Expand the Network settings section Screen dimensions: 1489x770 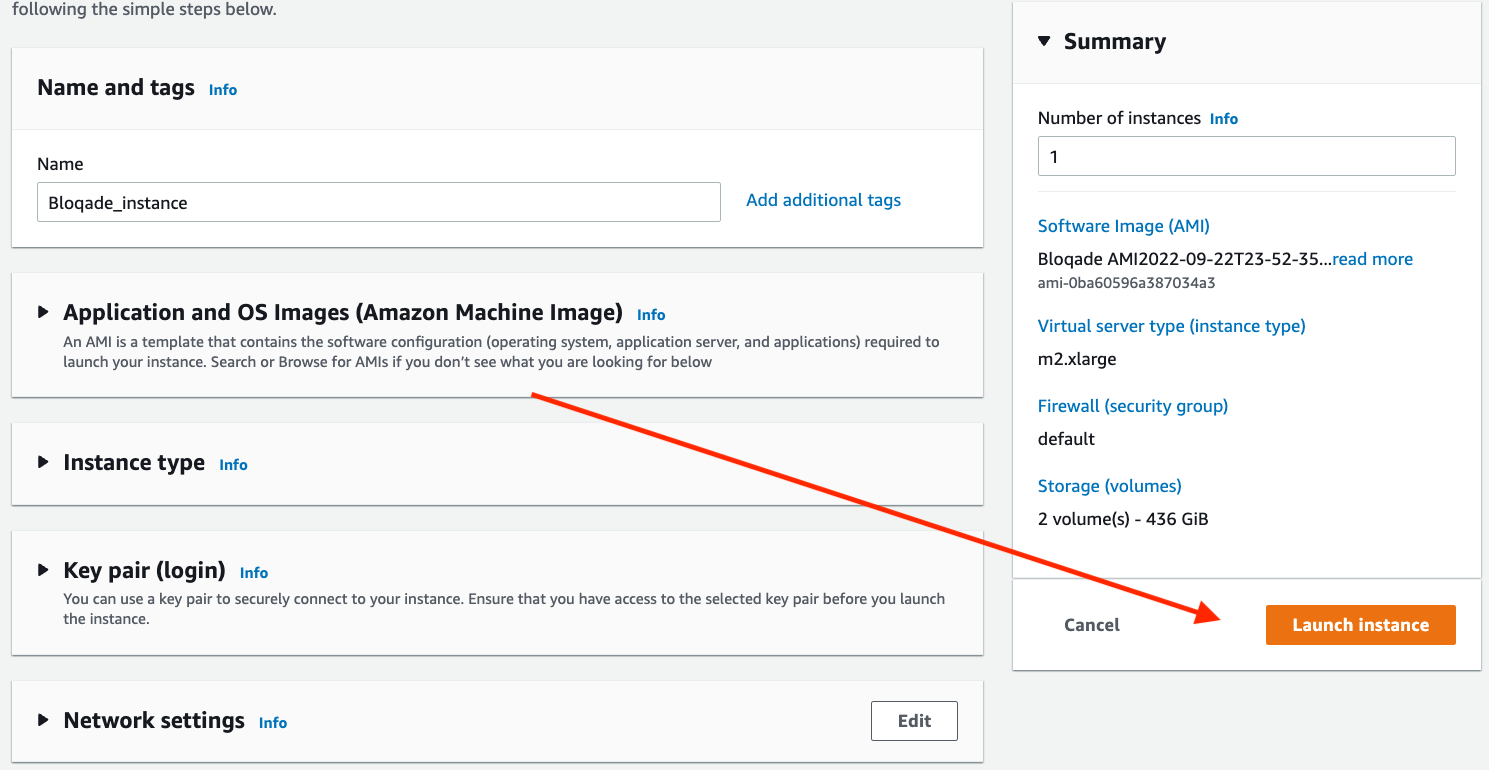(x=43, y=720)
